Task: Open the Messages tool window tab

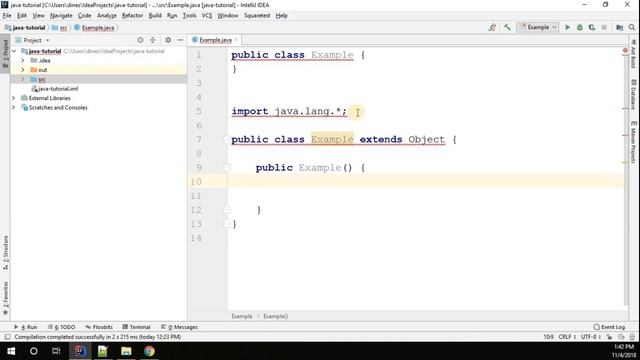Action: (179, 327)
